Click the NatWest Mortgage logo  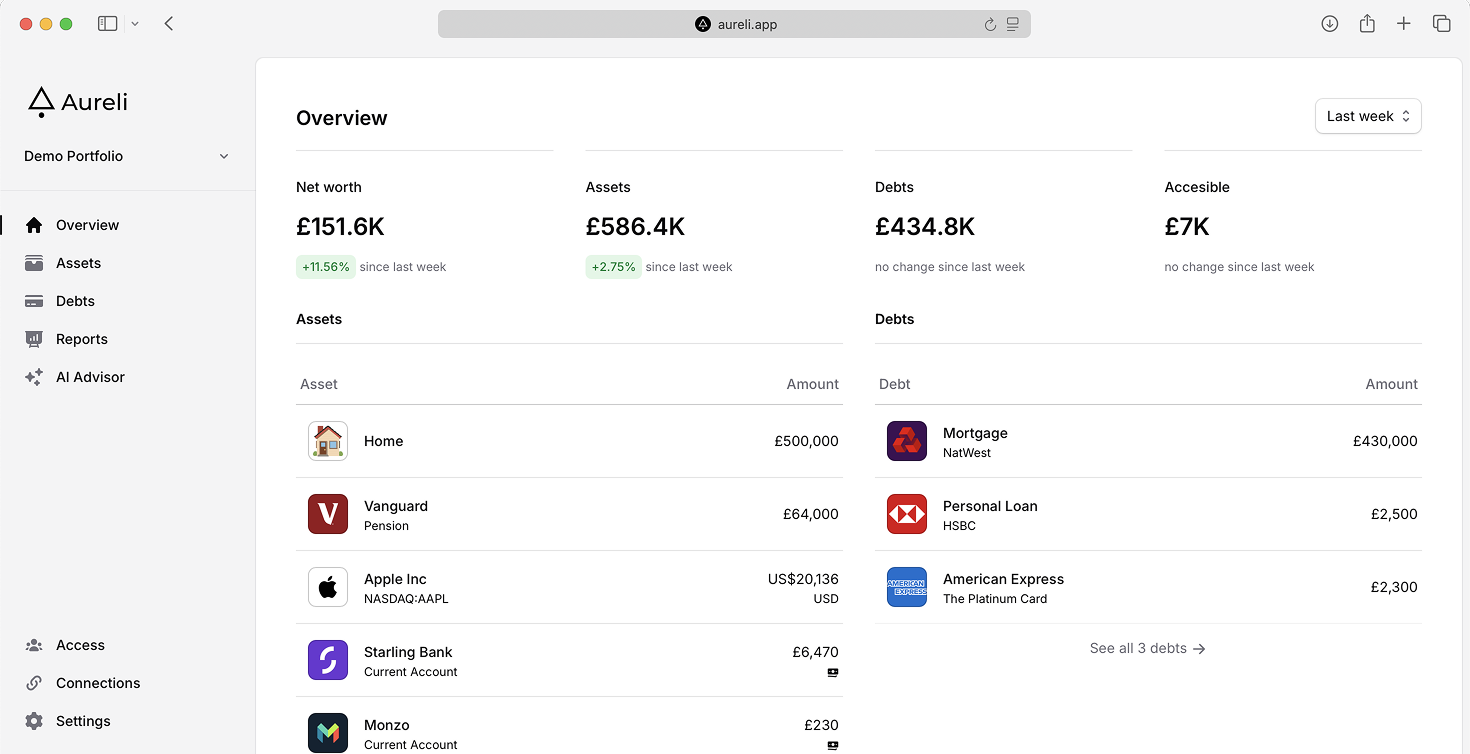pos(907,441)
